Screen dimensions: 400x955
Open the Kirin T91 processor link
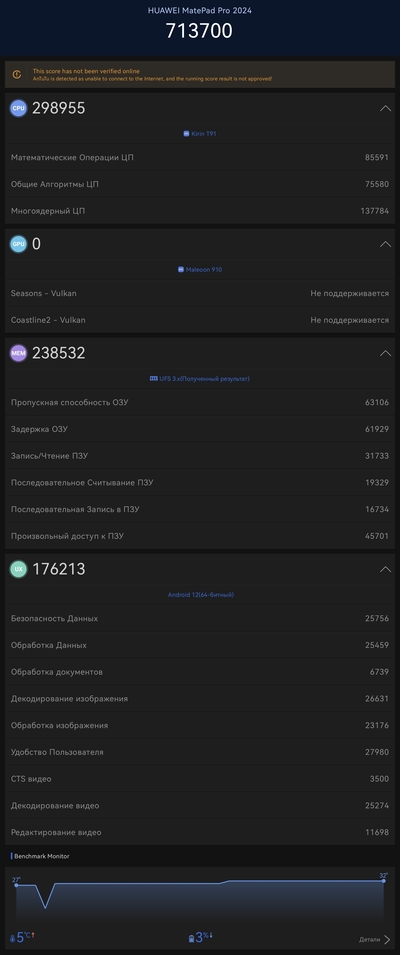click(x=204, y=133)
